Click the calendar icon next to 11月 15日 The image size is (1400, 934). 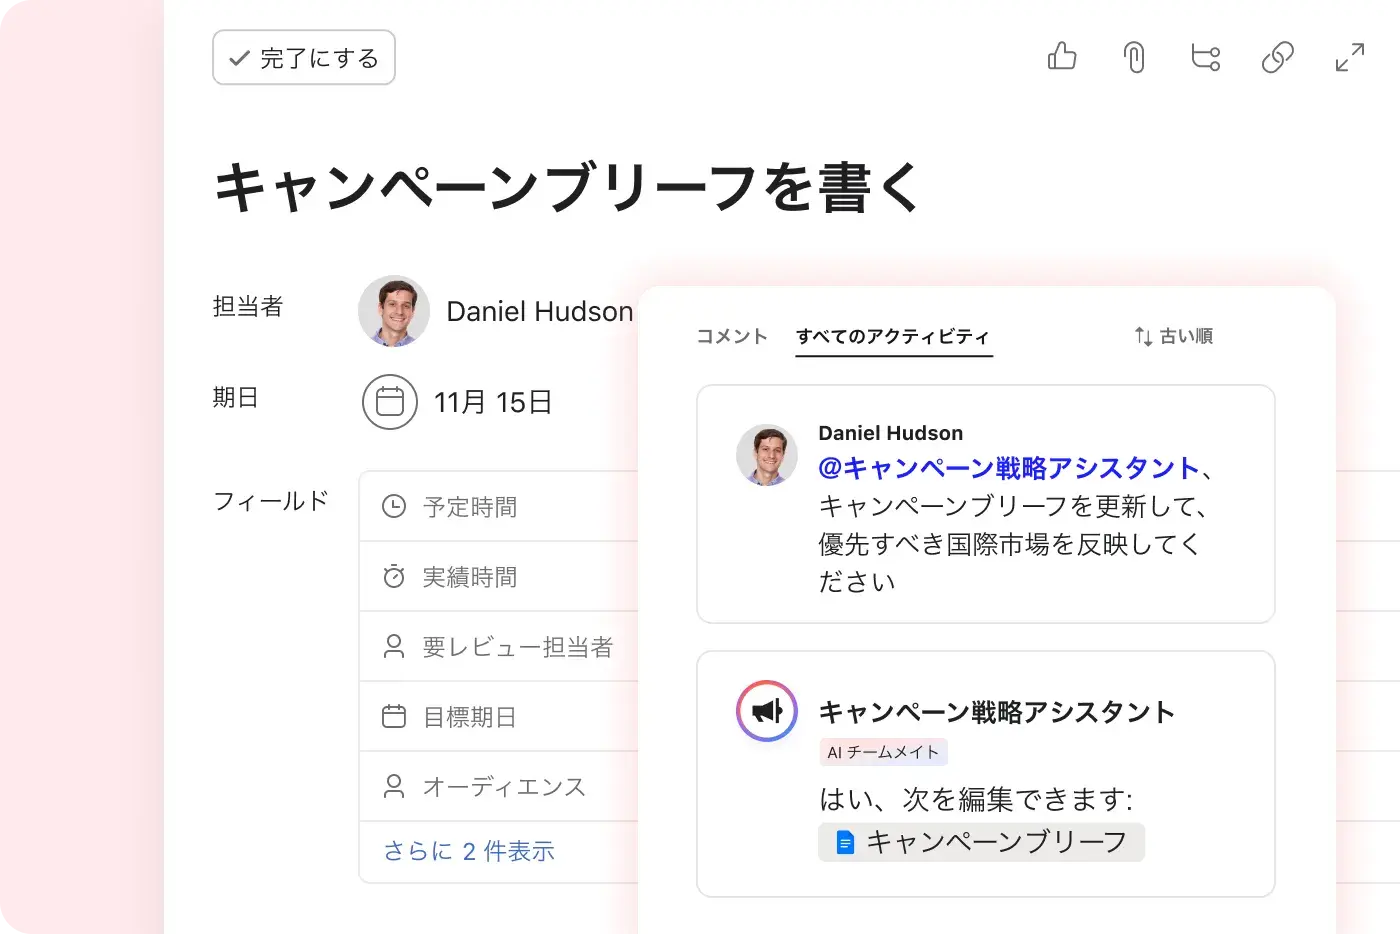click(390, 402)
